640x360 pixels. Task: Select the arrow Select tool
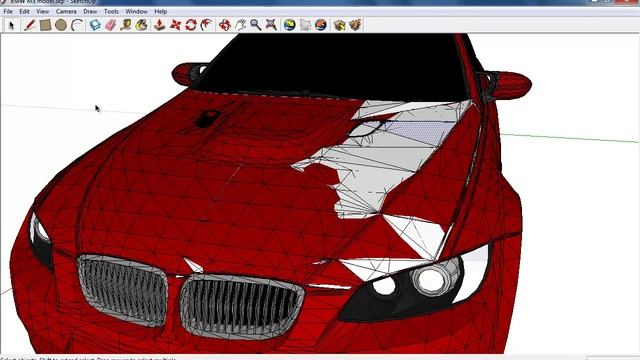tap(11, 25)
